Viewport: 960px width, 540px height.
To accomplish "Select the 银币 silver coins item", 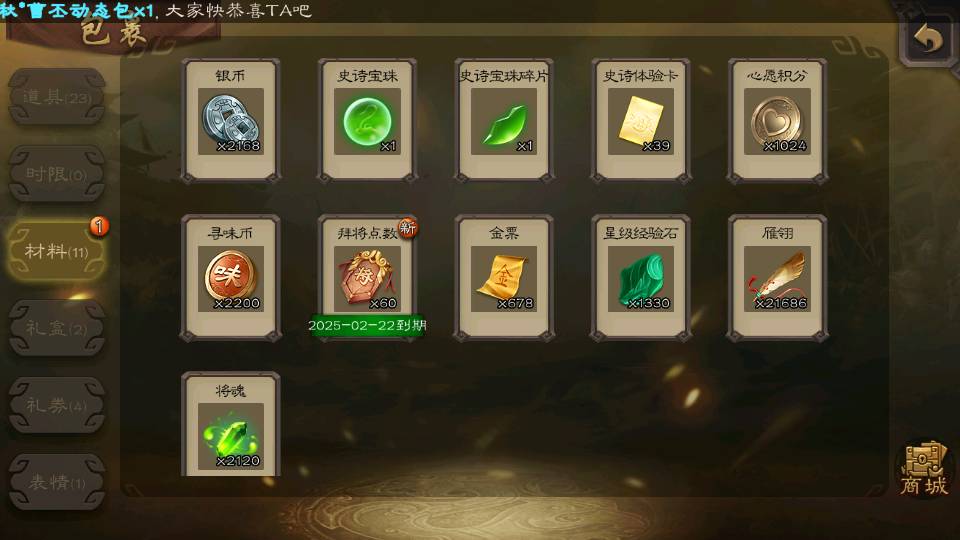I will click(x=231, y=121).
